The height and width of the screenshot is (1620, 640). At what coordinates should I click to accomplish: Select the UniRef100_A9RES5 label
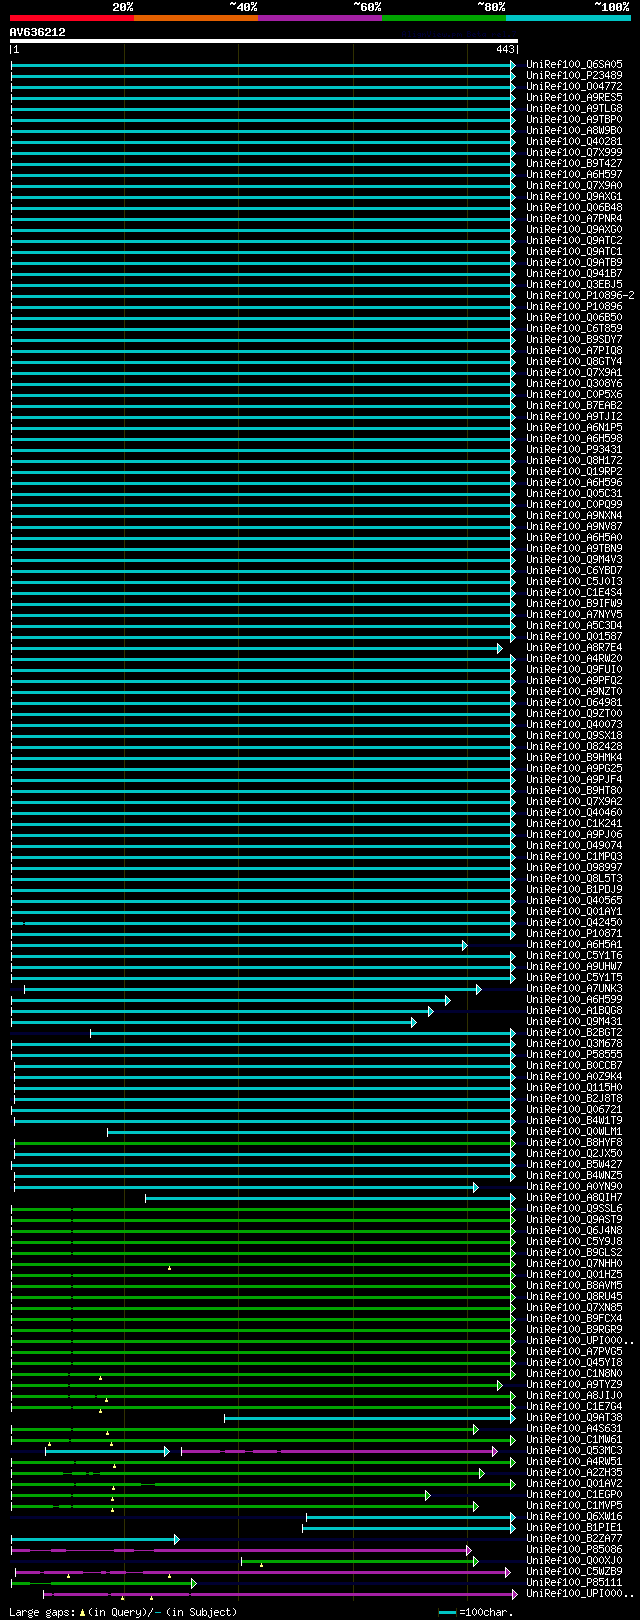(x=574, y=98)
